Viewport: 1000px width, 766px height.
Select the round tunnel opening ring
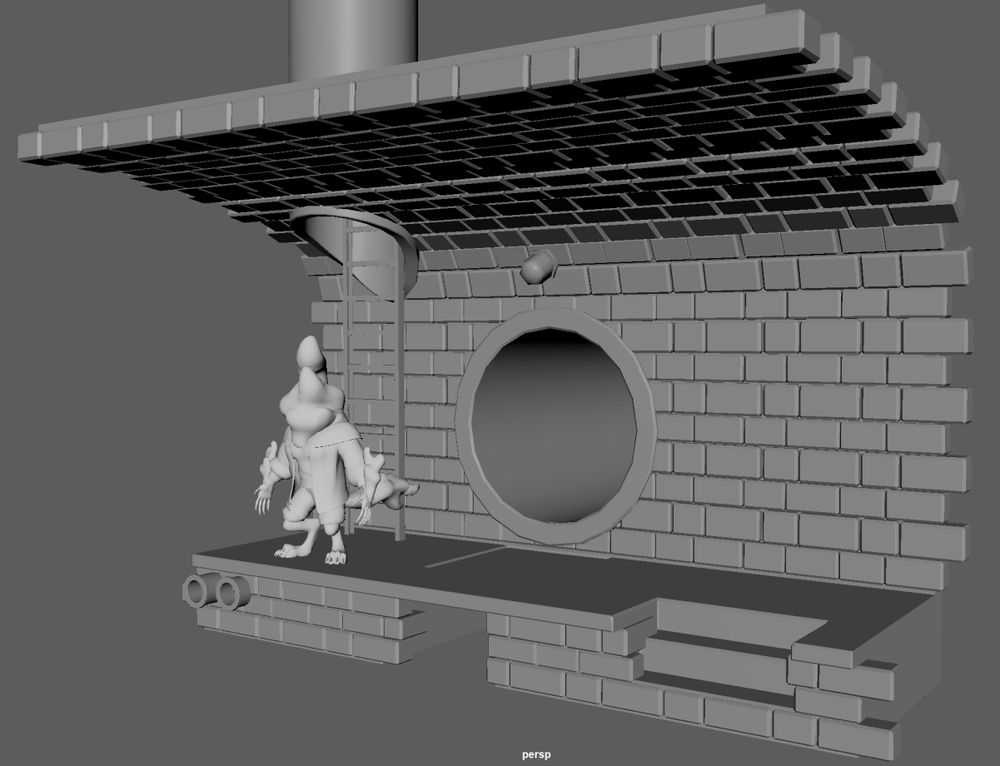[555, 426]
